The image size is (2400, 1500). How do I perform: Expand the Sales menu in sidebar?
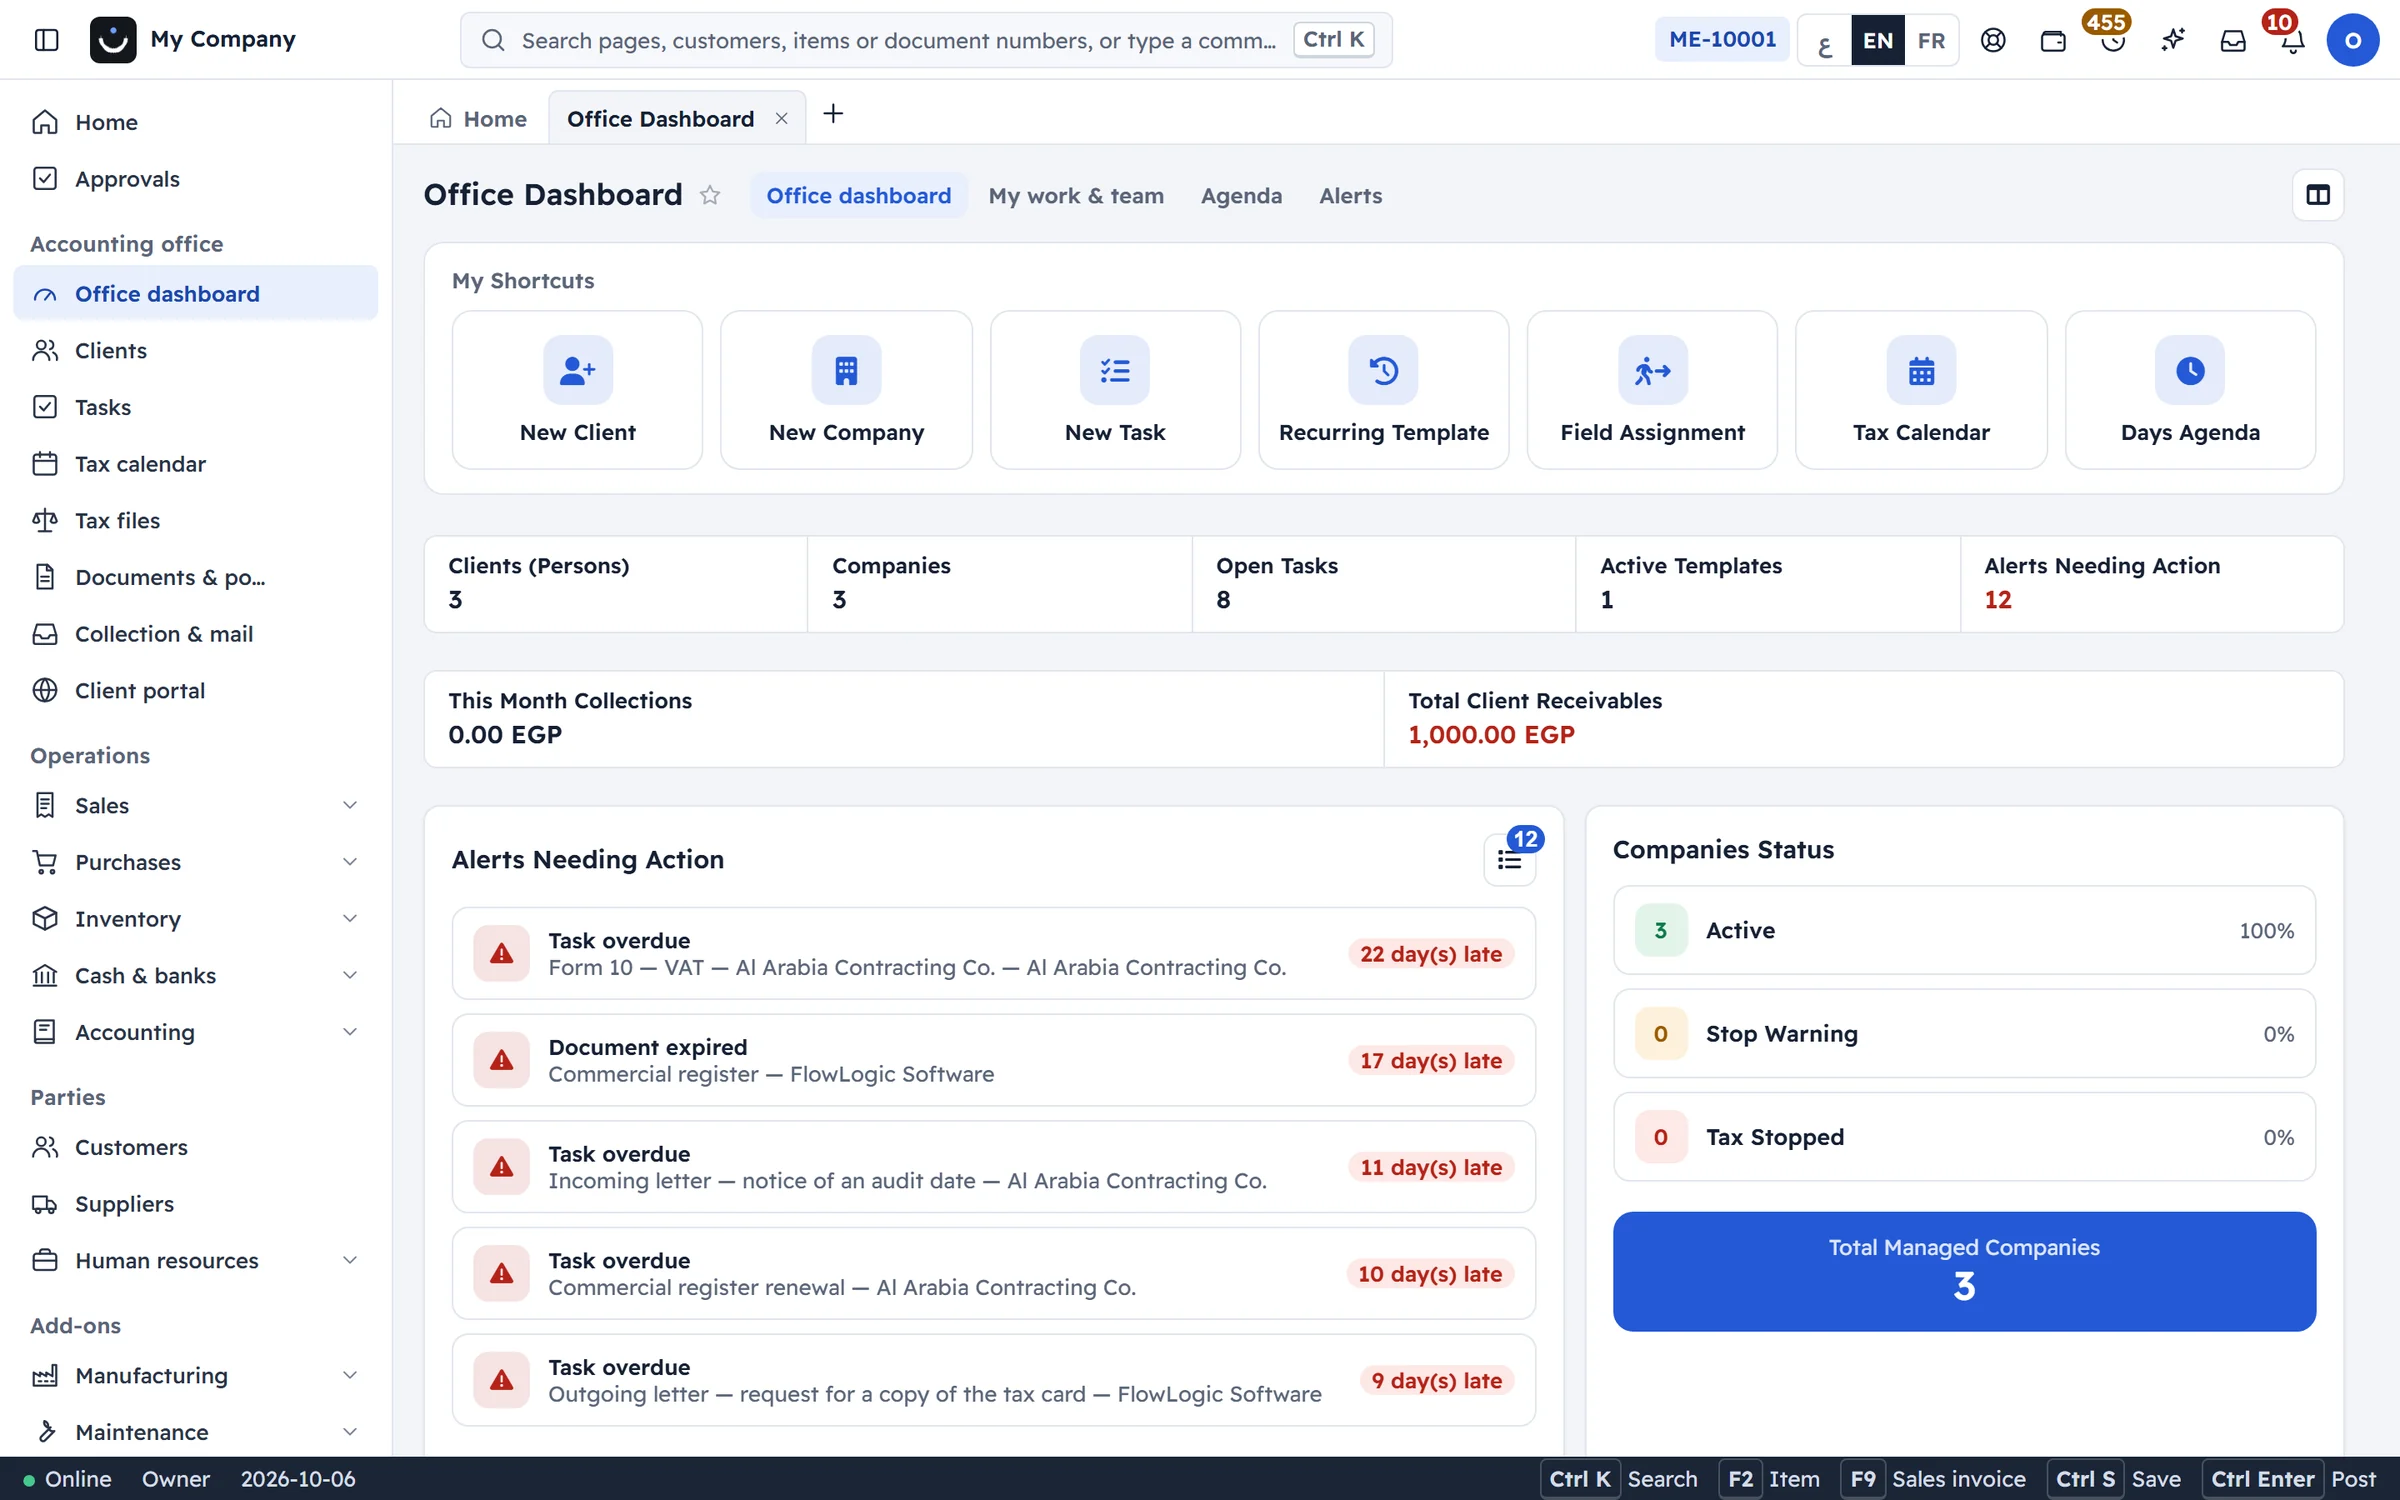tap(196, 805)
